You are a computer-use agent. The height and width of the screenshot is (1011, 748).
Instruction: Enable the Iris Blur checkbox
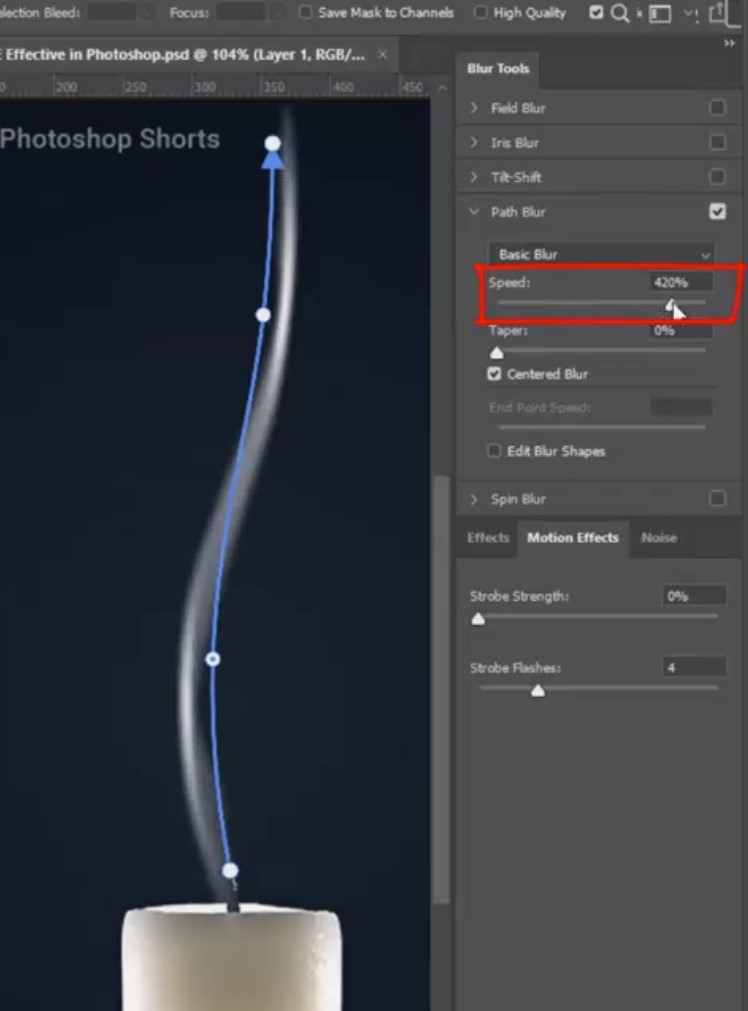[x=717, y=142]
